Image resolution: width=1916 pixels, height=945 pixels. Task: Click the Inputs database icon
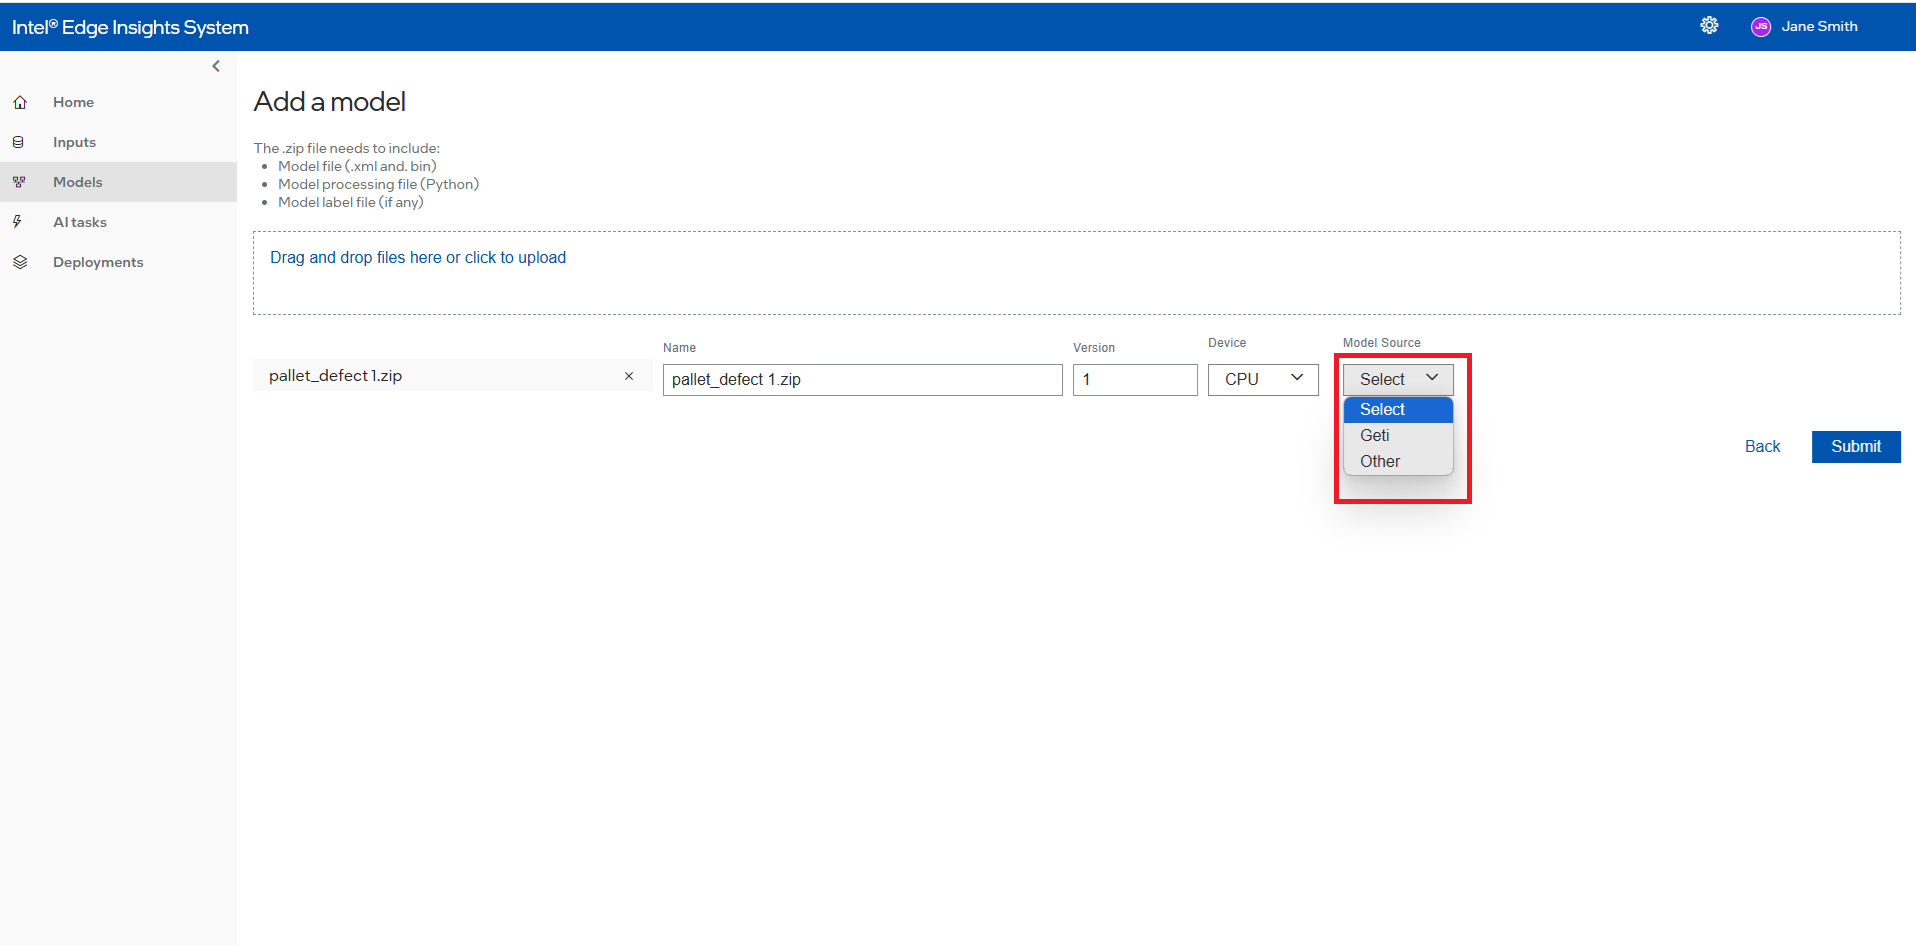18,142
